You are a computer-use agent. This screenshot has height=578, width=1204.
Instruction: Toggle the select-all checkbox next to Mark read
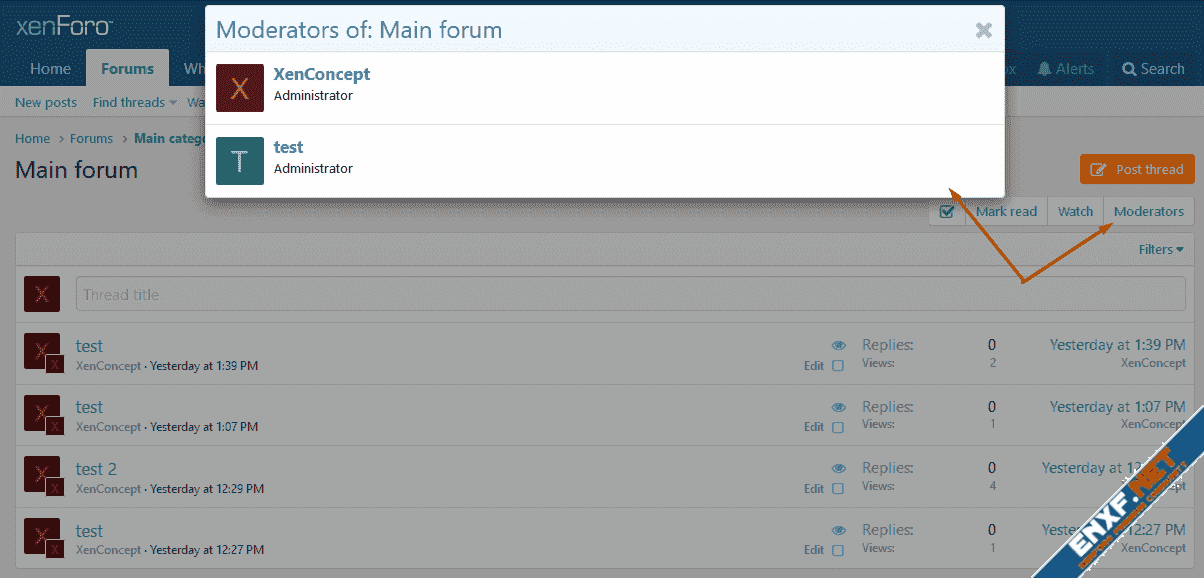[x=946, y=212]
